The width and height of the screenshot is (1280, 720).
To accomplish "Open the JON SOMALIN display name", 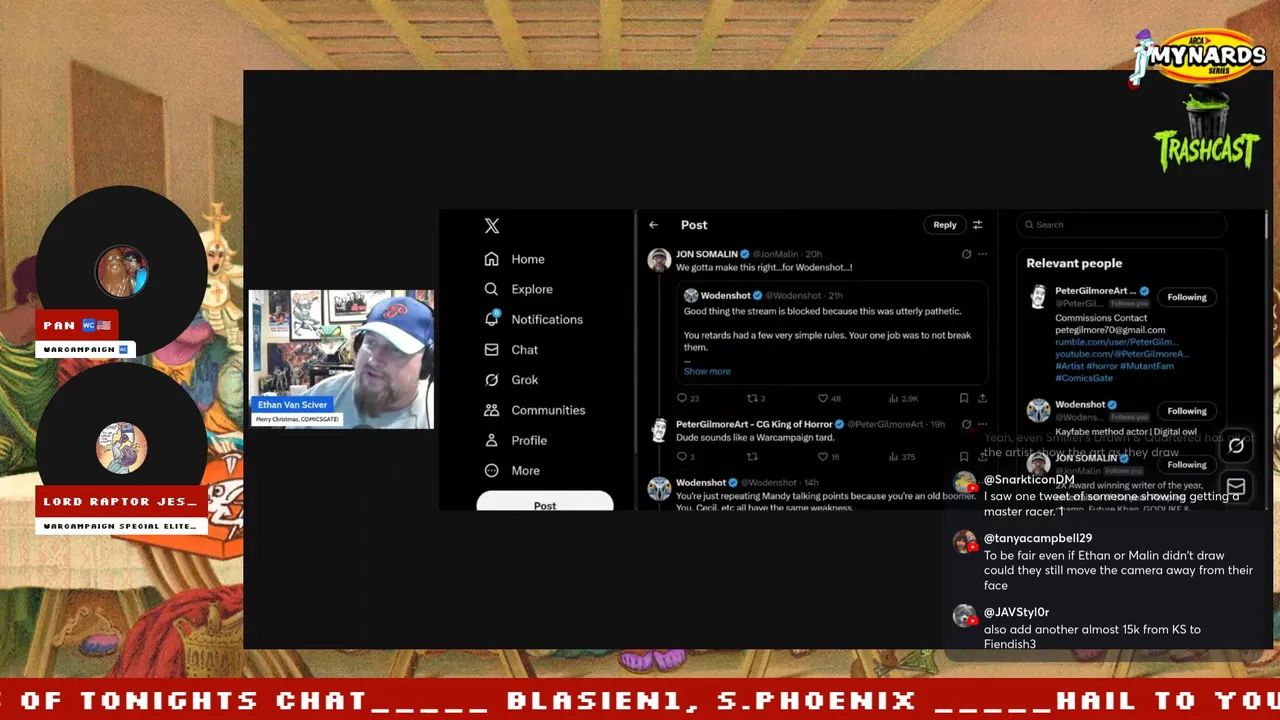I will point(707,254).
